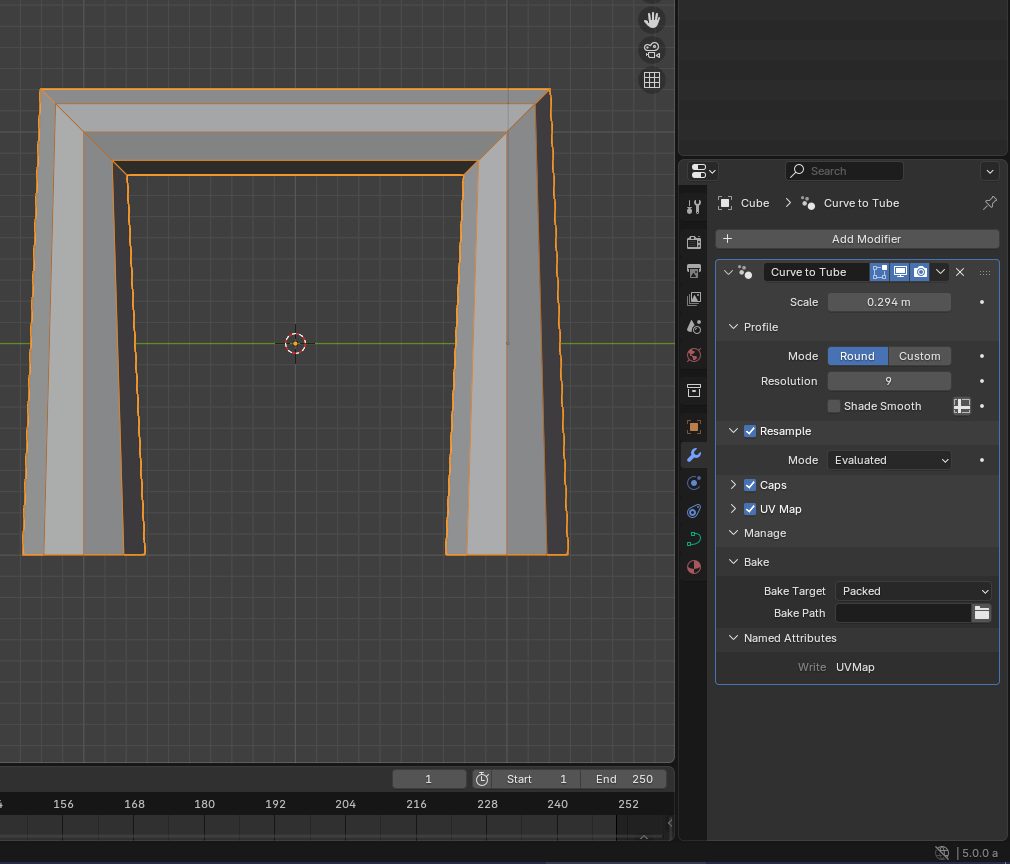The width and height of the screenshot is (1010, 864).
Task: Click the pan view hand icon
Action: [x=652, y=20]
